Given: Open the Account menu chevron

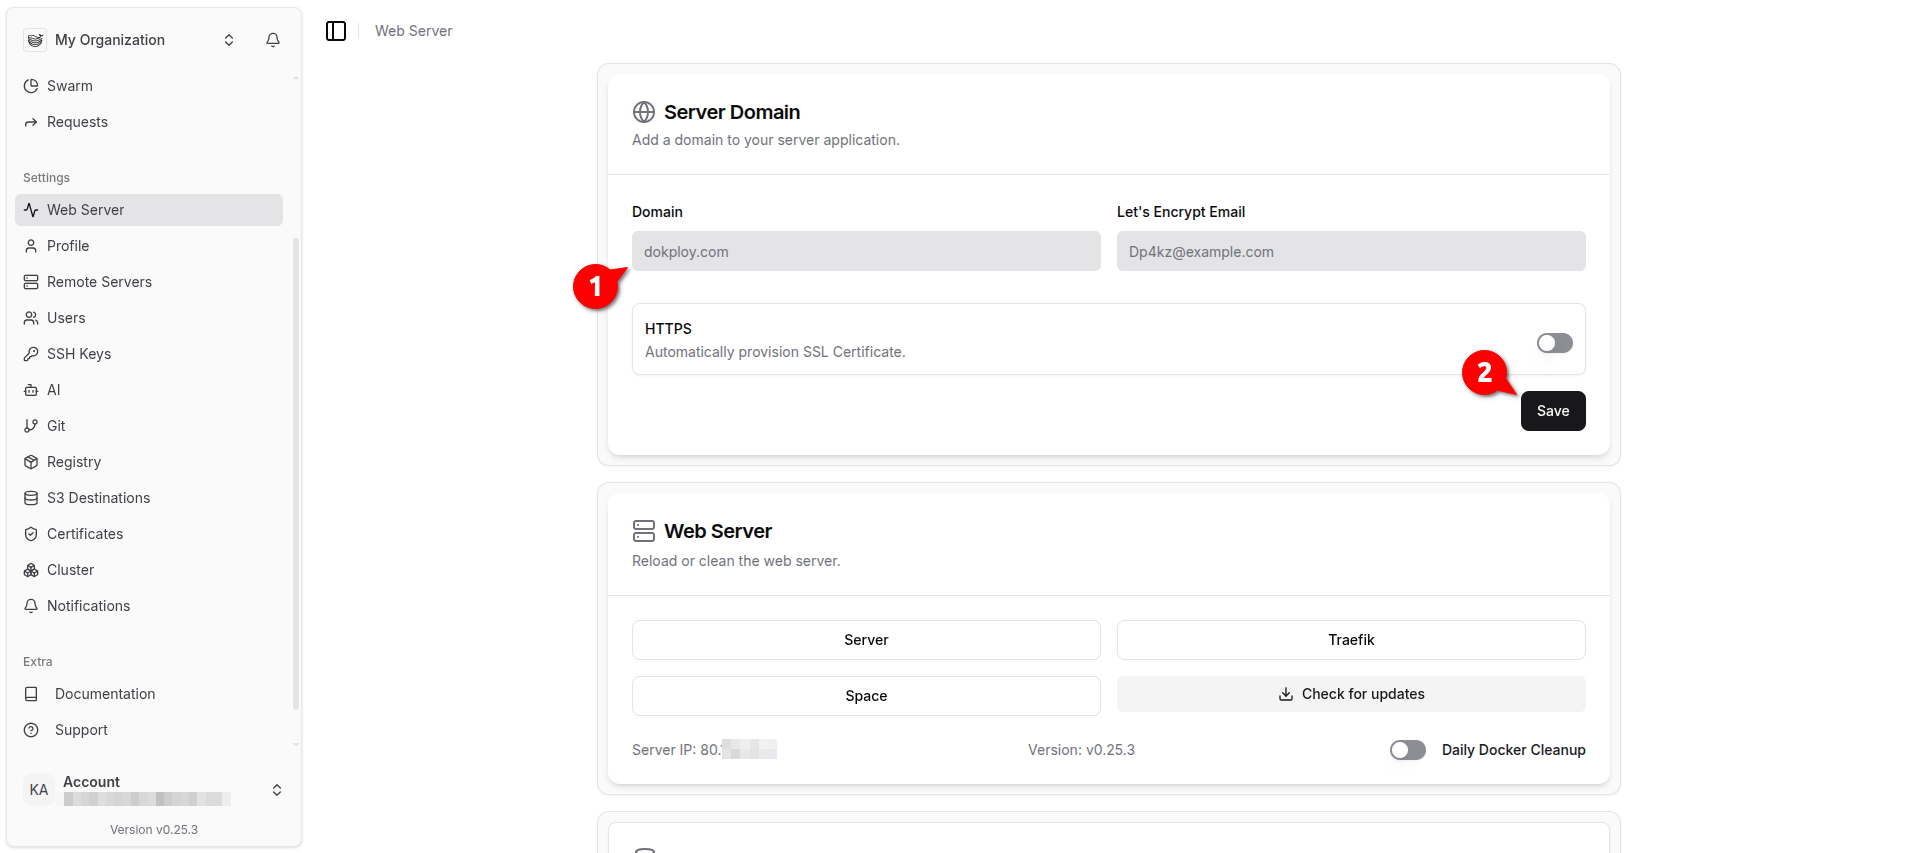Looking at the screenshot, I should click(277, 790).
